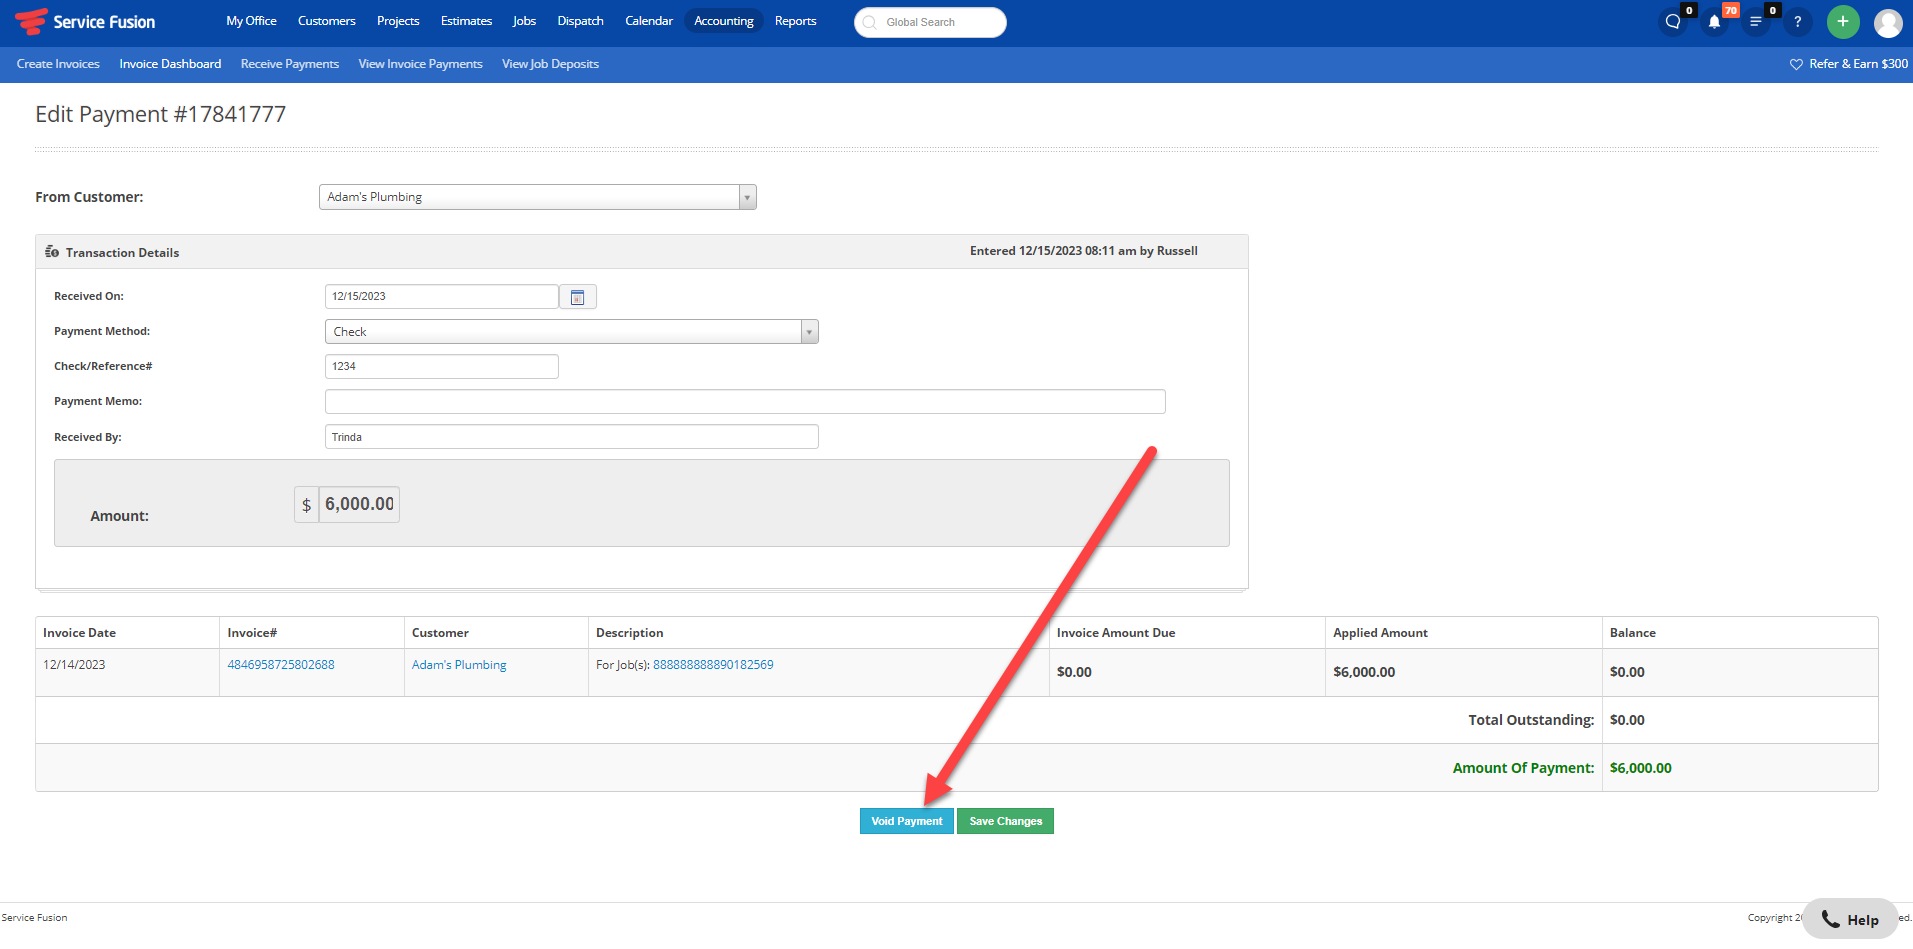Open the Projects menu
Image resolution: width=1913 pixels, height=949 pixels.
point(398,21)
